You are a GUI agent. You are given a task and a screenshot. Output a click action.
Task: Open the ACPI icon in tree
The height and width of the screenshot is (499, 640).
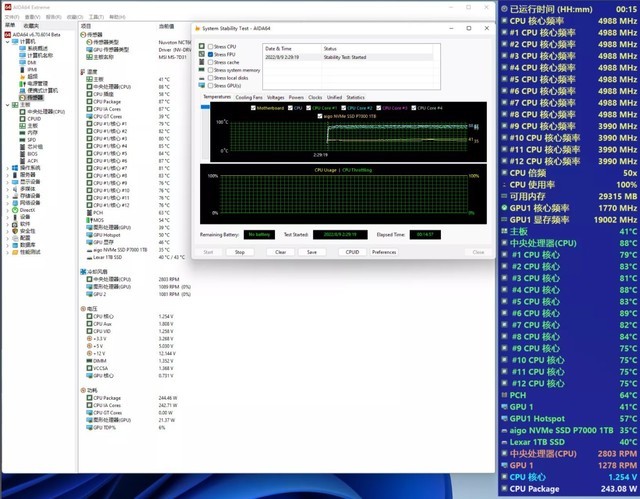(x=22, y=161)
